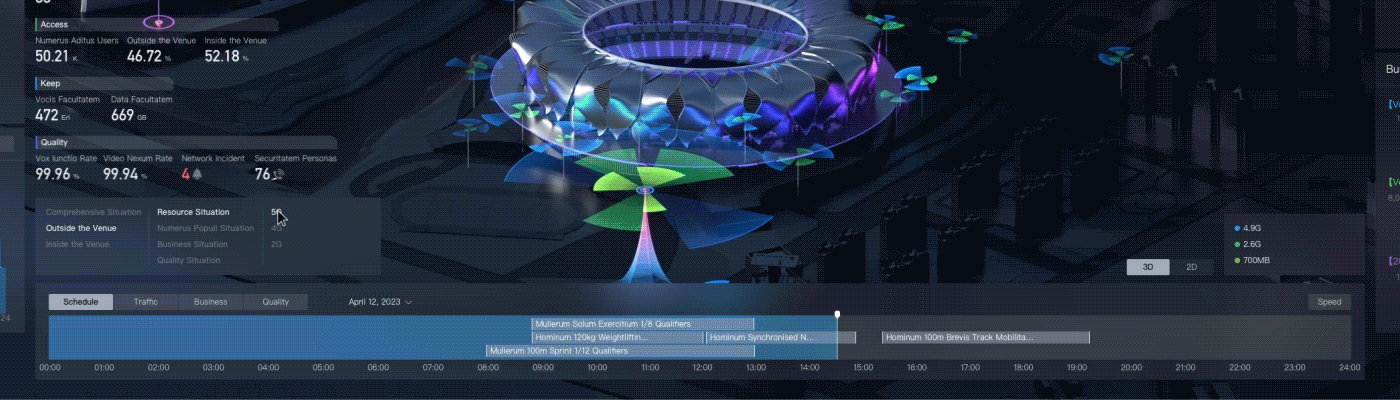Choose Quality Situation

pyautogui.click(x=189, y=260)
